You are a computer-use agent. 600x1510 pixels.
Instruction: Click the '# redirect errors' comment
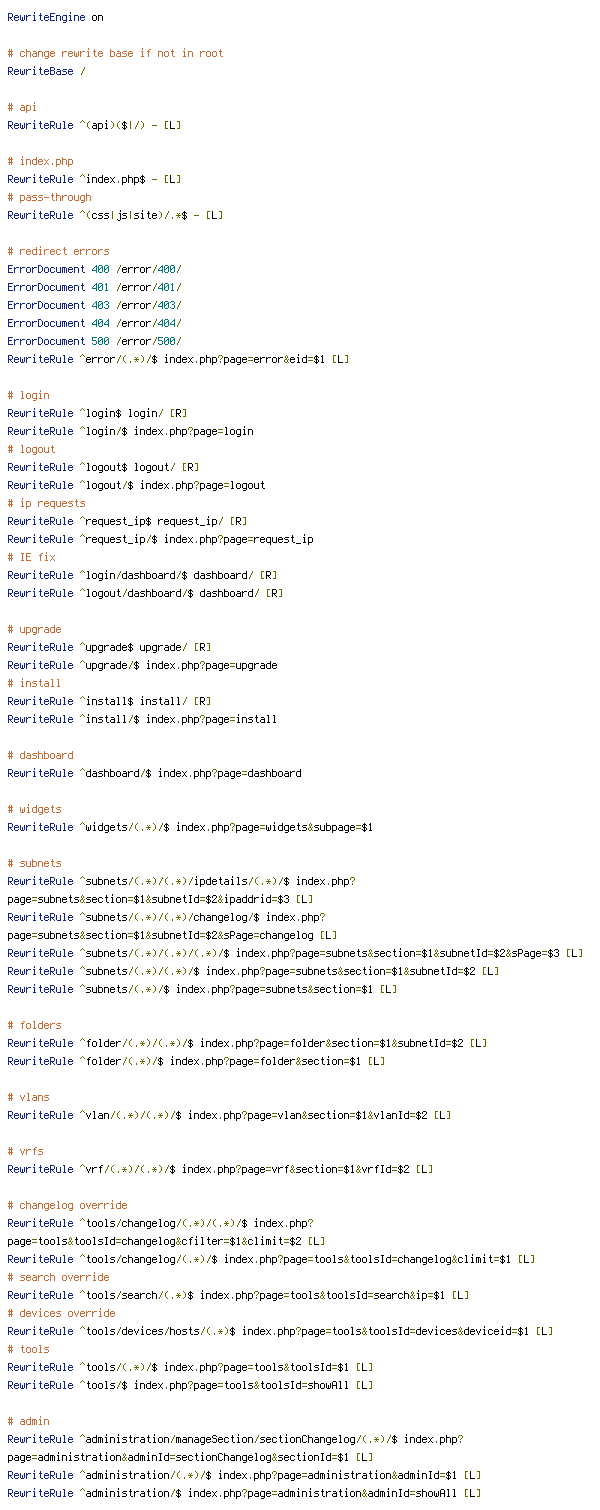(58, 251)
